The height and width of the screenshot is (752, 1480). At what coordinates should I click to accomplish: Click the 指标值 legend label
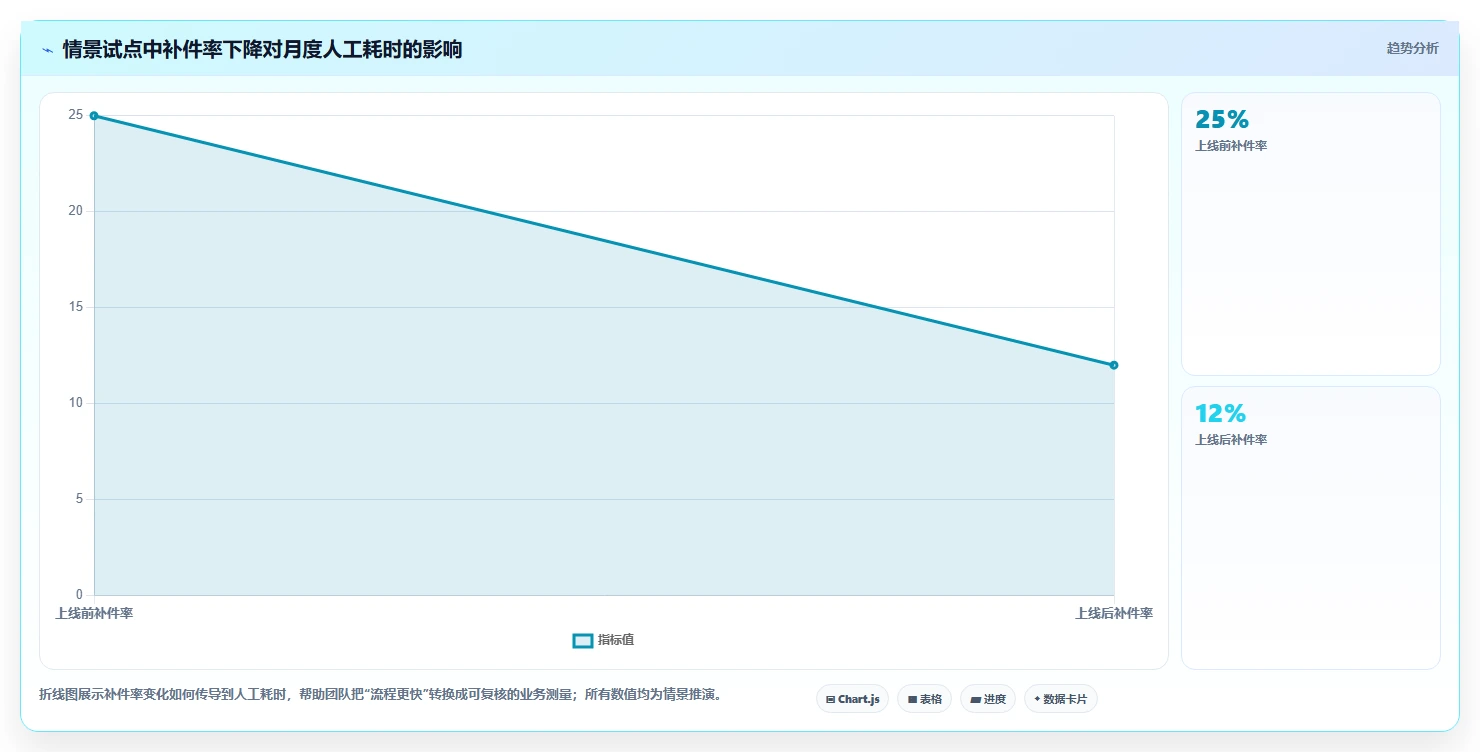click(616, 640)
